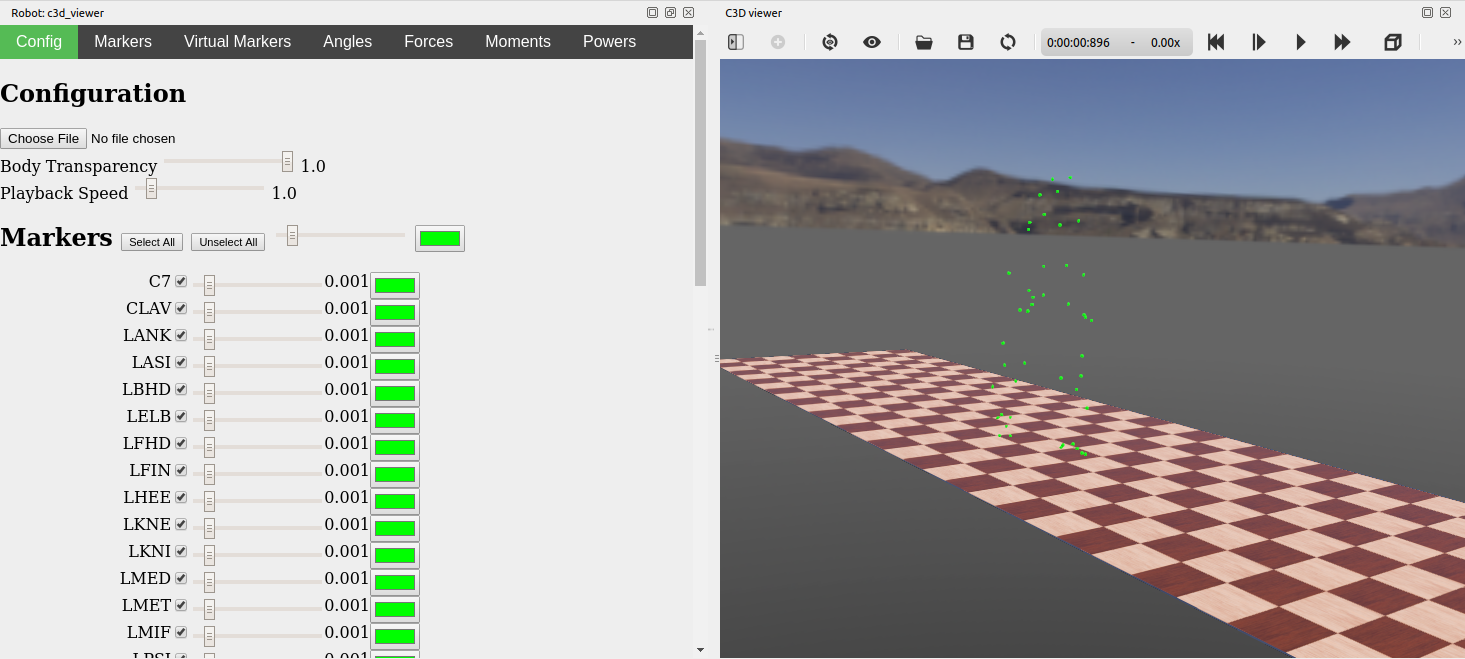Click the eye visibility icon in toolbar
1465x659 pixels.
872,42
